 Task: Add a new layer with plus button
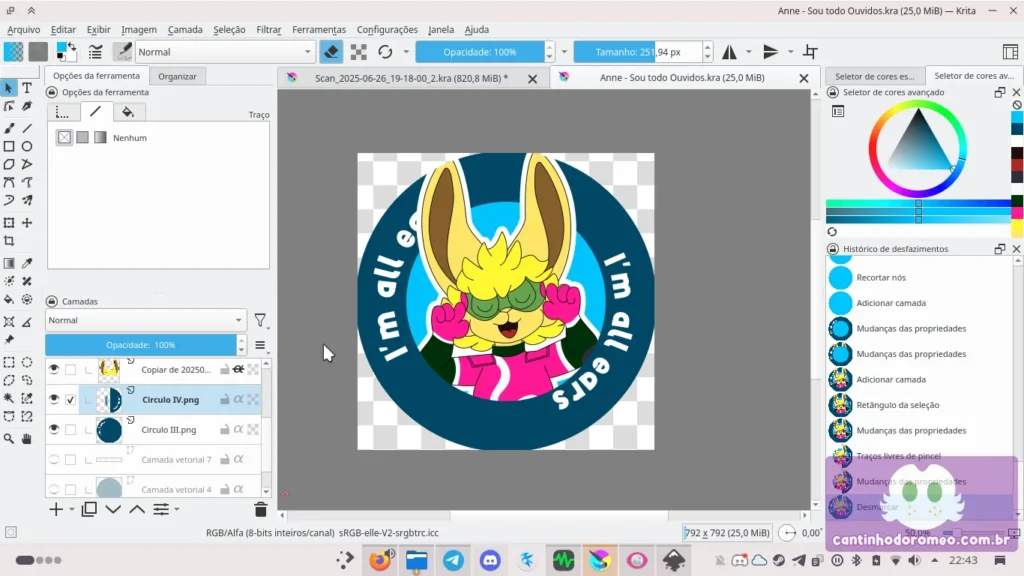pos(56,509)
